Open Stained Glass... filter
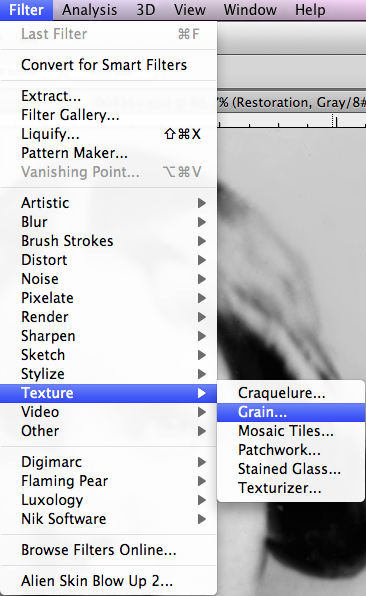The image size is (366, 596). [291, 469]
